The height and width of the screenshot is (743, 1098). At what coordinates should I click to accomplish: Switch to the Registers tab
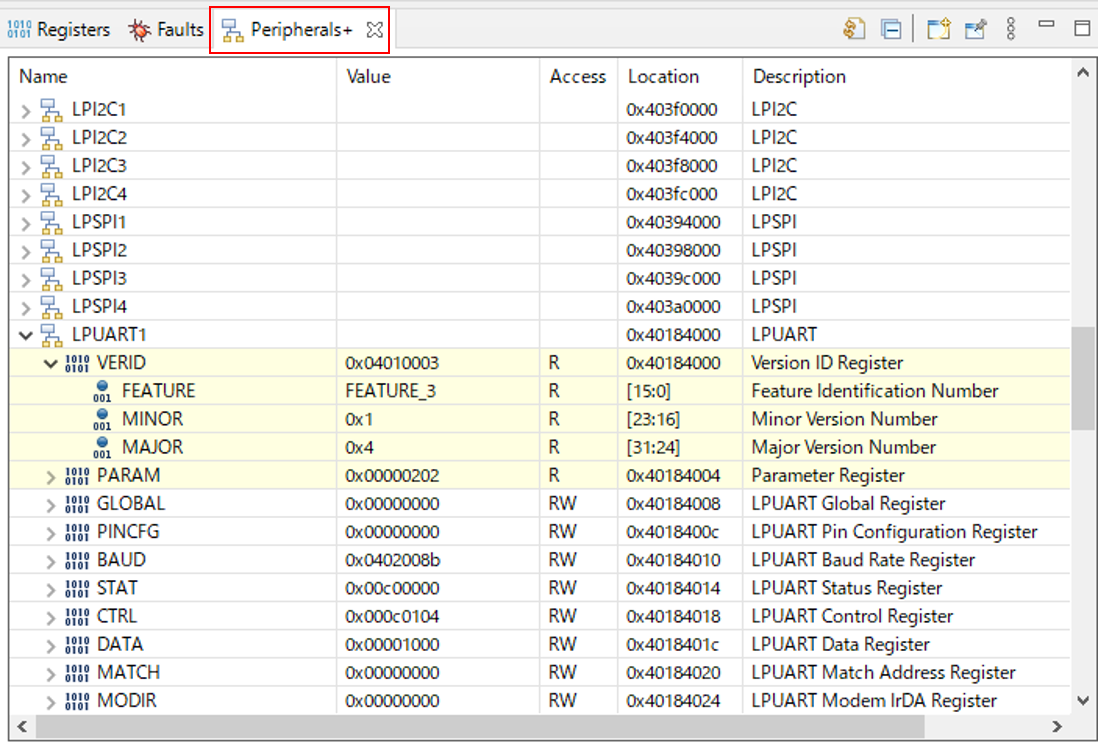tap(59, 29)
